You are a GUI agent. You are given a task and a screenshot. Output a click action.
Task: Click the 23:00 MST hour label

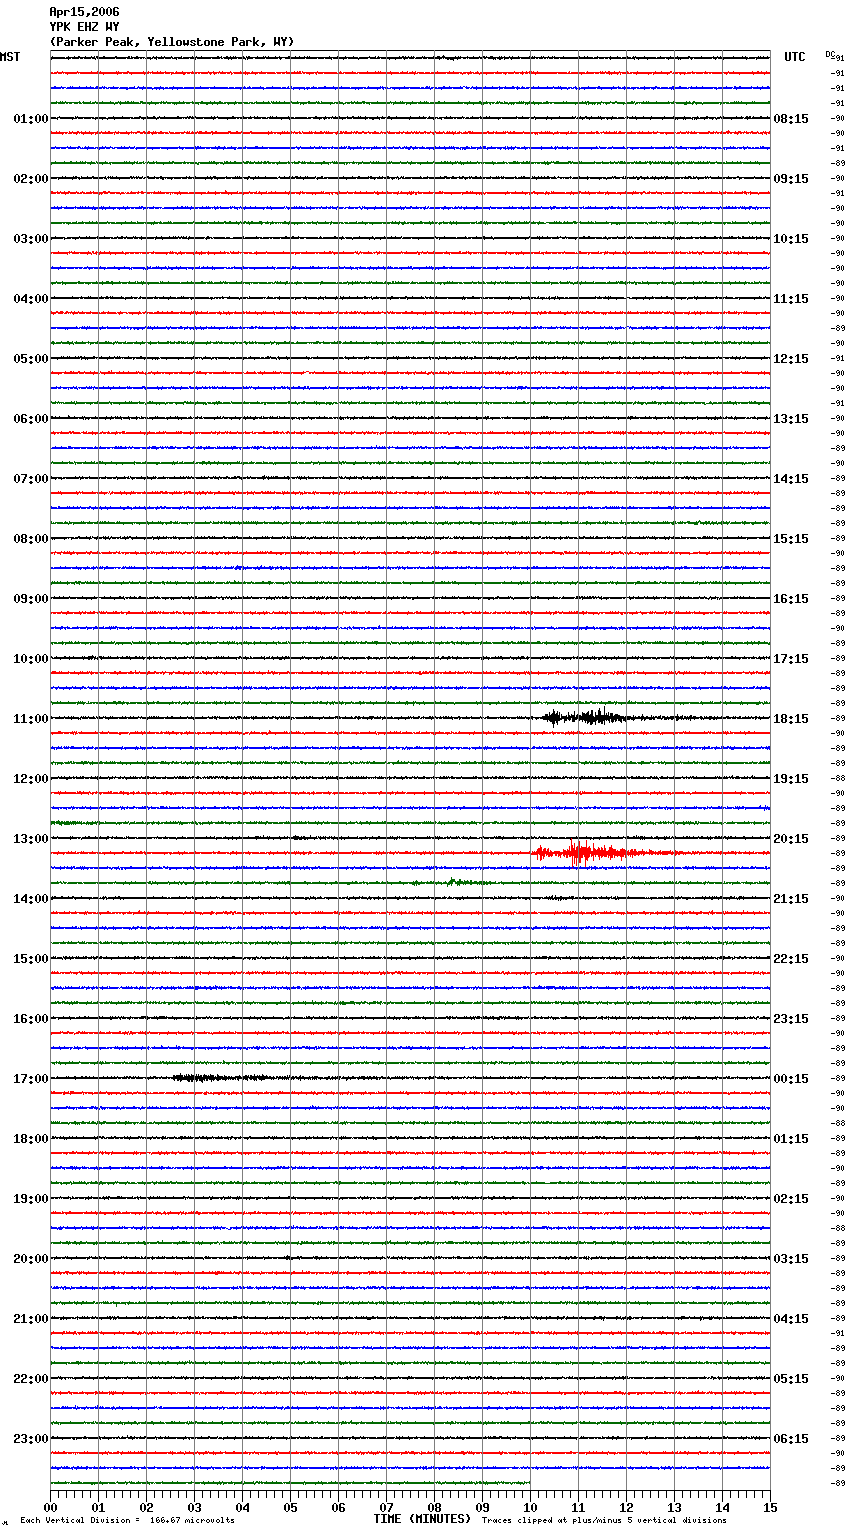30,1439
